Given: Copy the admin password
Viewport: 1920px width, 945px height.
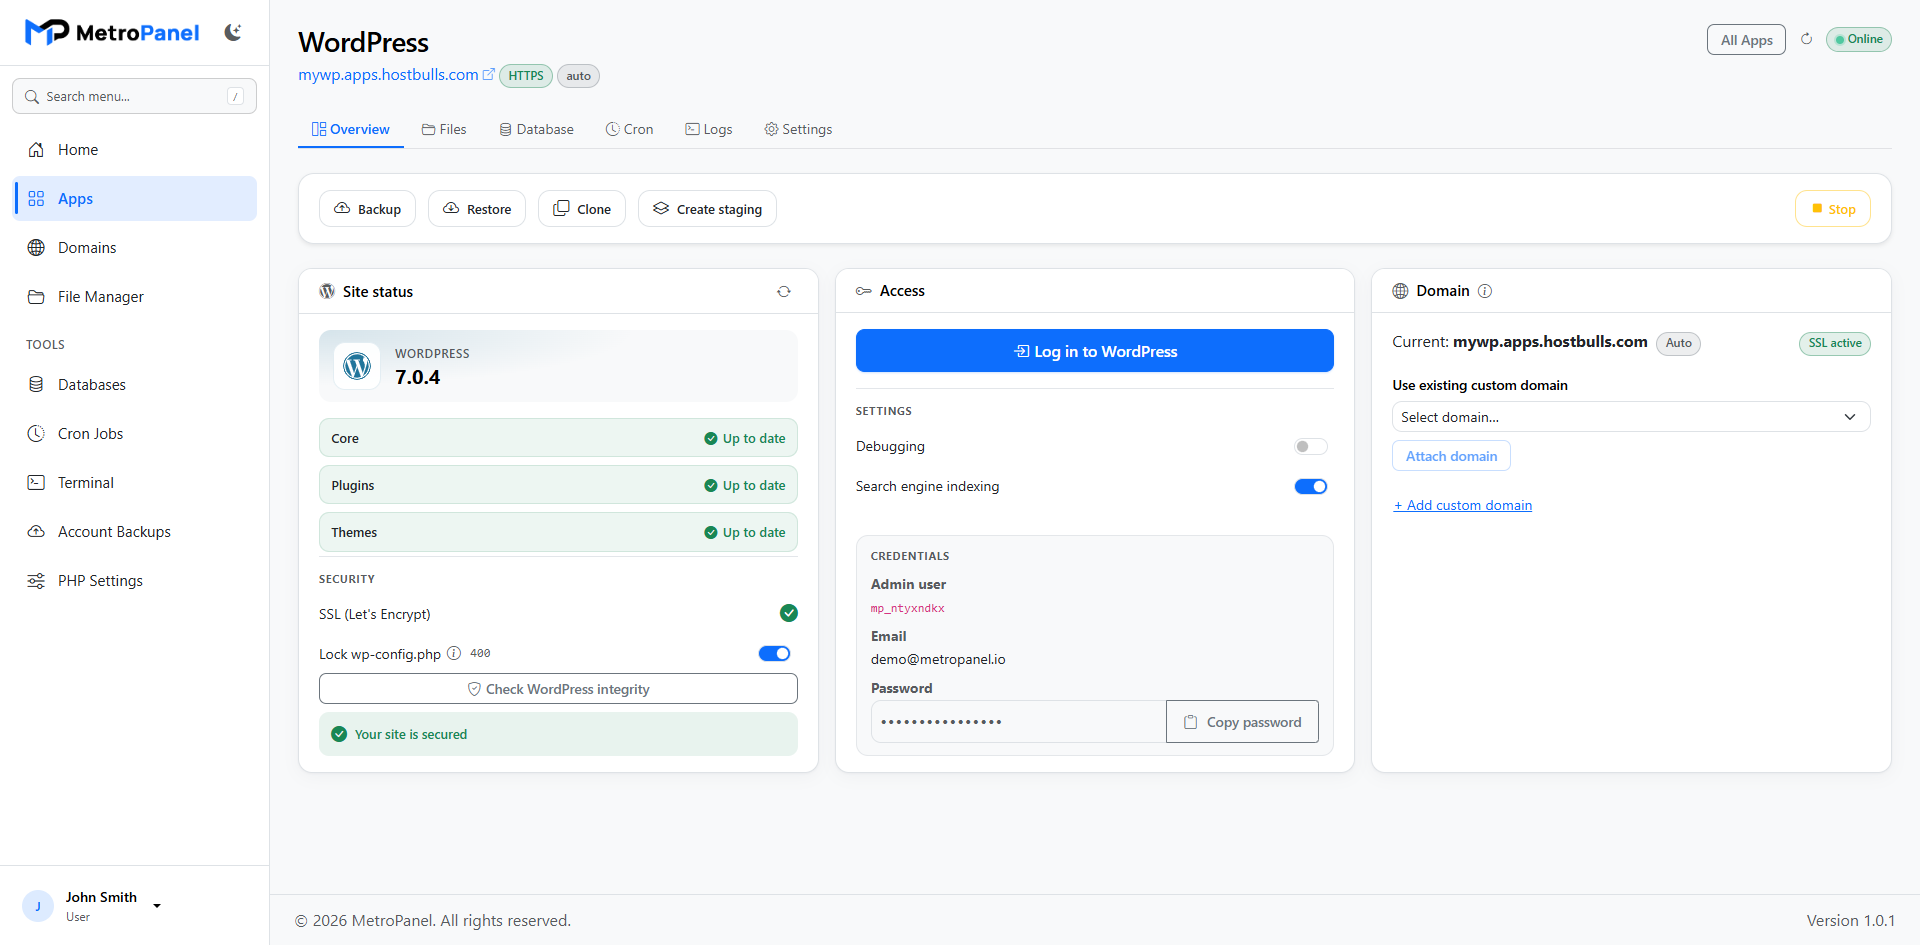Looking at the screenshot, I should tap(1242, 722).
